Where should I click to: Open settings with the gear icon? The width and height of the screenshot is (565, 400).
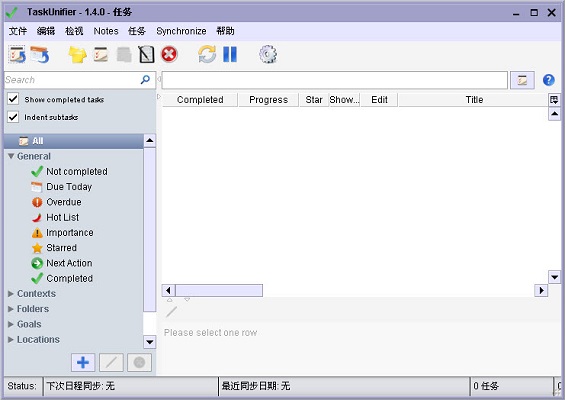click(268, 54)
